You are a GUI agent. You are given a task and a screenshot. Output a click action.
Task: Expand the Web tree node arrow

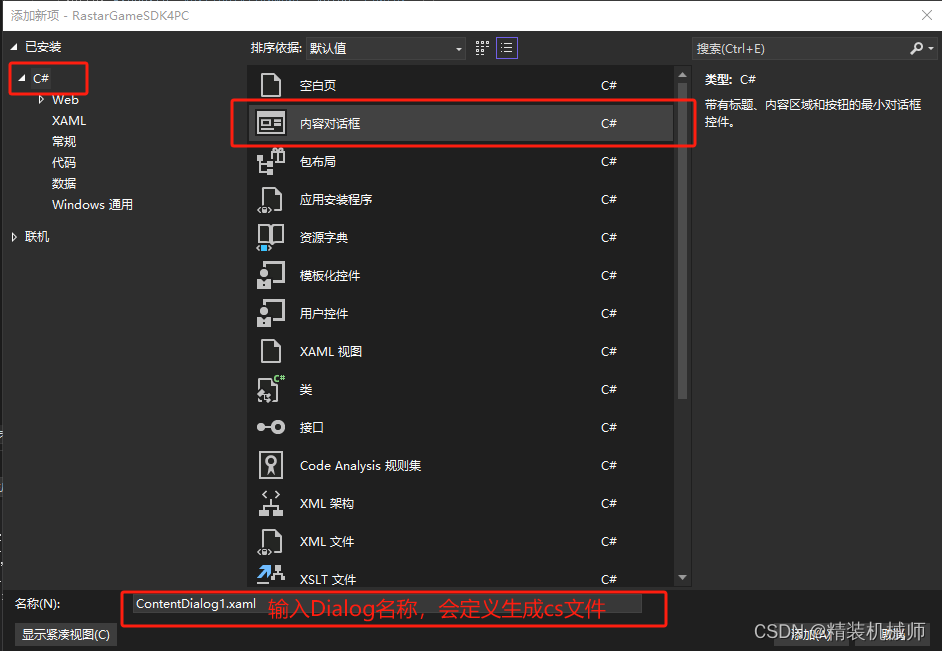pos(41,100)
